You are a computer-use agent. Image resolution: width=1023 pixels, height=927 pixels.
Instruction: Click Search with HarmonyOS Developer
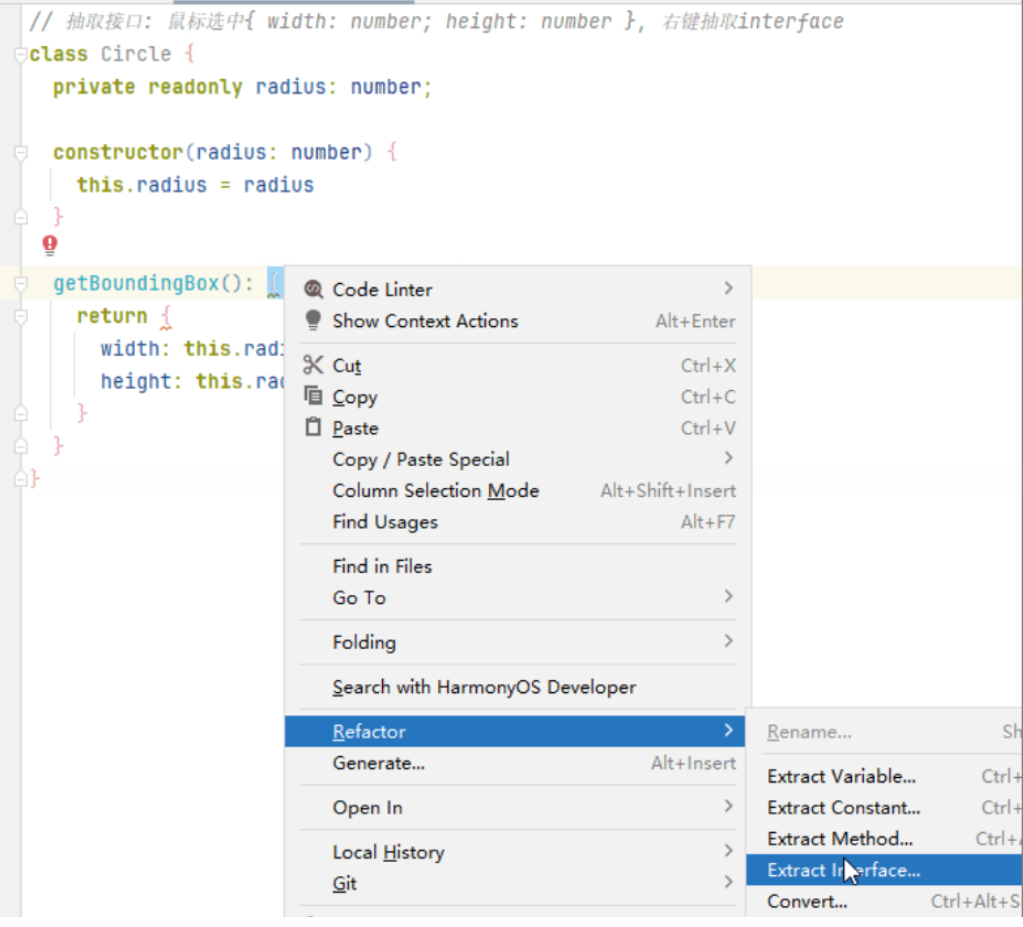[x=484, y=687]
